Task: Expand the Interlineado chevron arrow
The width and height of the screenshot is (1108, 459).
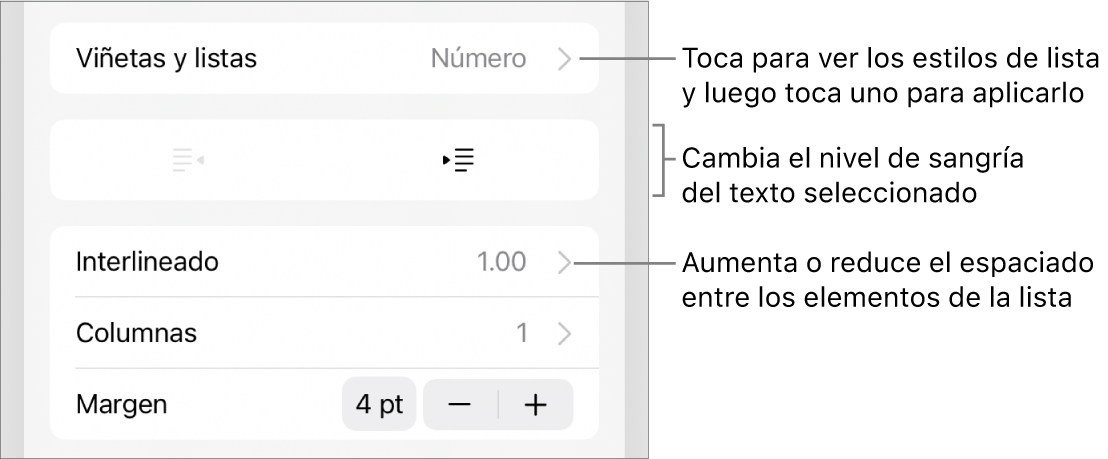Action: click(x=564, y=263)
